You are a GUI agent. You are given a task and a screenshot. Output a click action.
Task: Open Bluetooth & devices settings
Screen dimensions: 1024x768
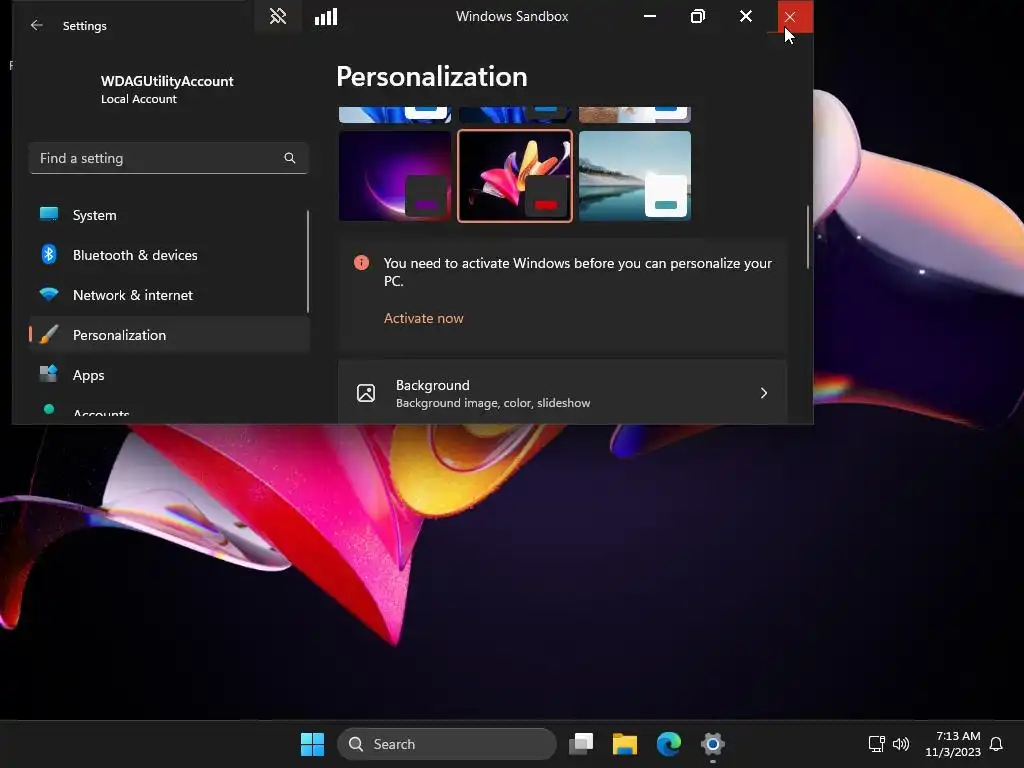(168, 255)
